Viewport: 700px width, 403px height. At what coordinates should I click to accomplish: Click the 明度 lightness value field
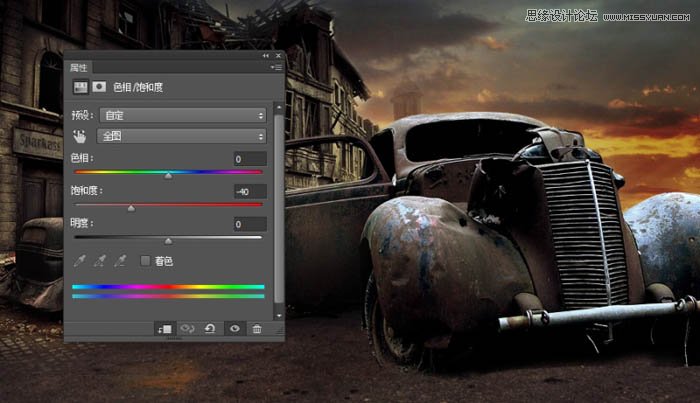pyautogui.click(x=249, y=224)
